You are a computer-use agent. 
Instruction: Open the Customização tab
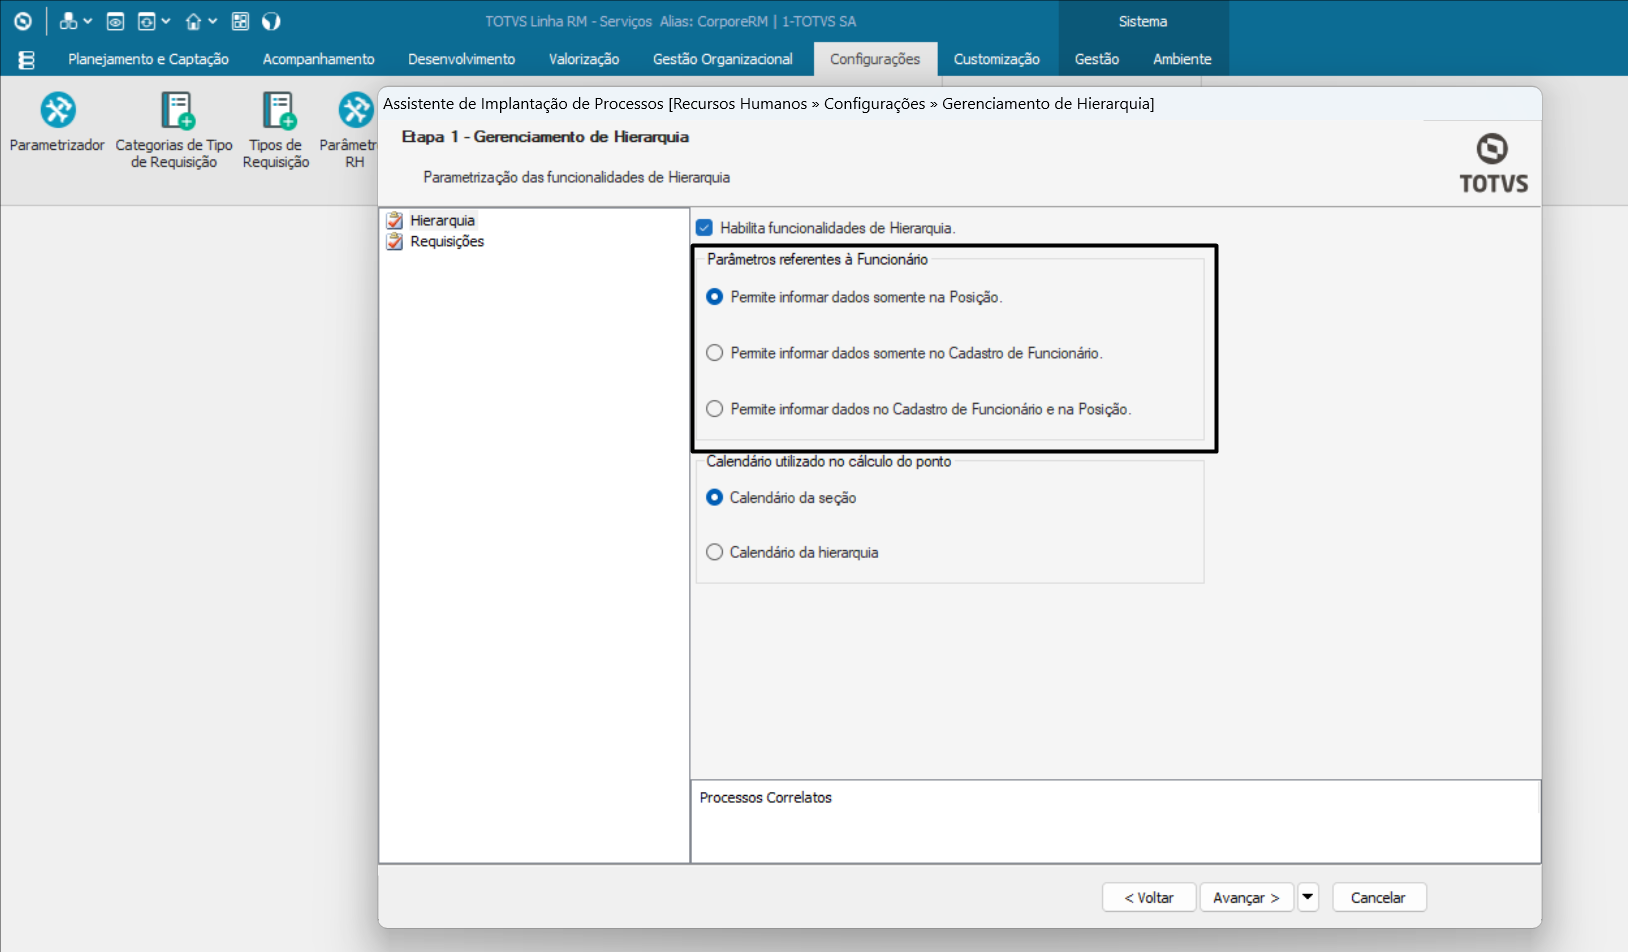(x=997, y=59)
